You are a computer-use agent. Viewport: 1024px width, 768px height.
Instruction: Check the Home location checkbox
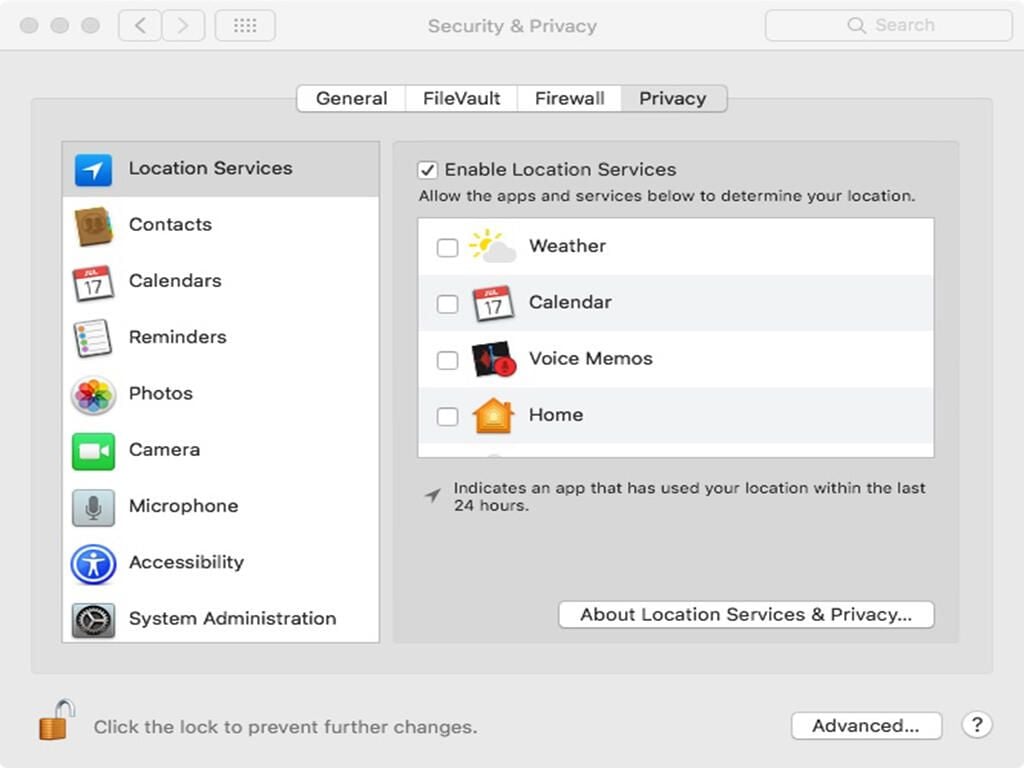pyautogui.click(x=447, y=416)
